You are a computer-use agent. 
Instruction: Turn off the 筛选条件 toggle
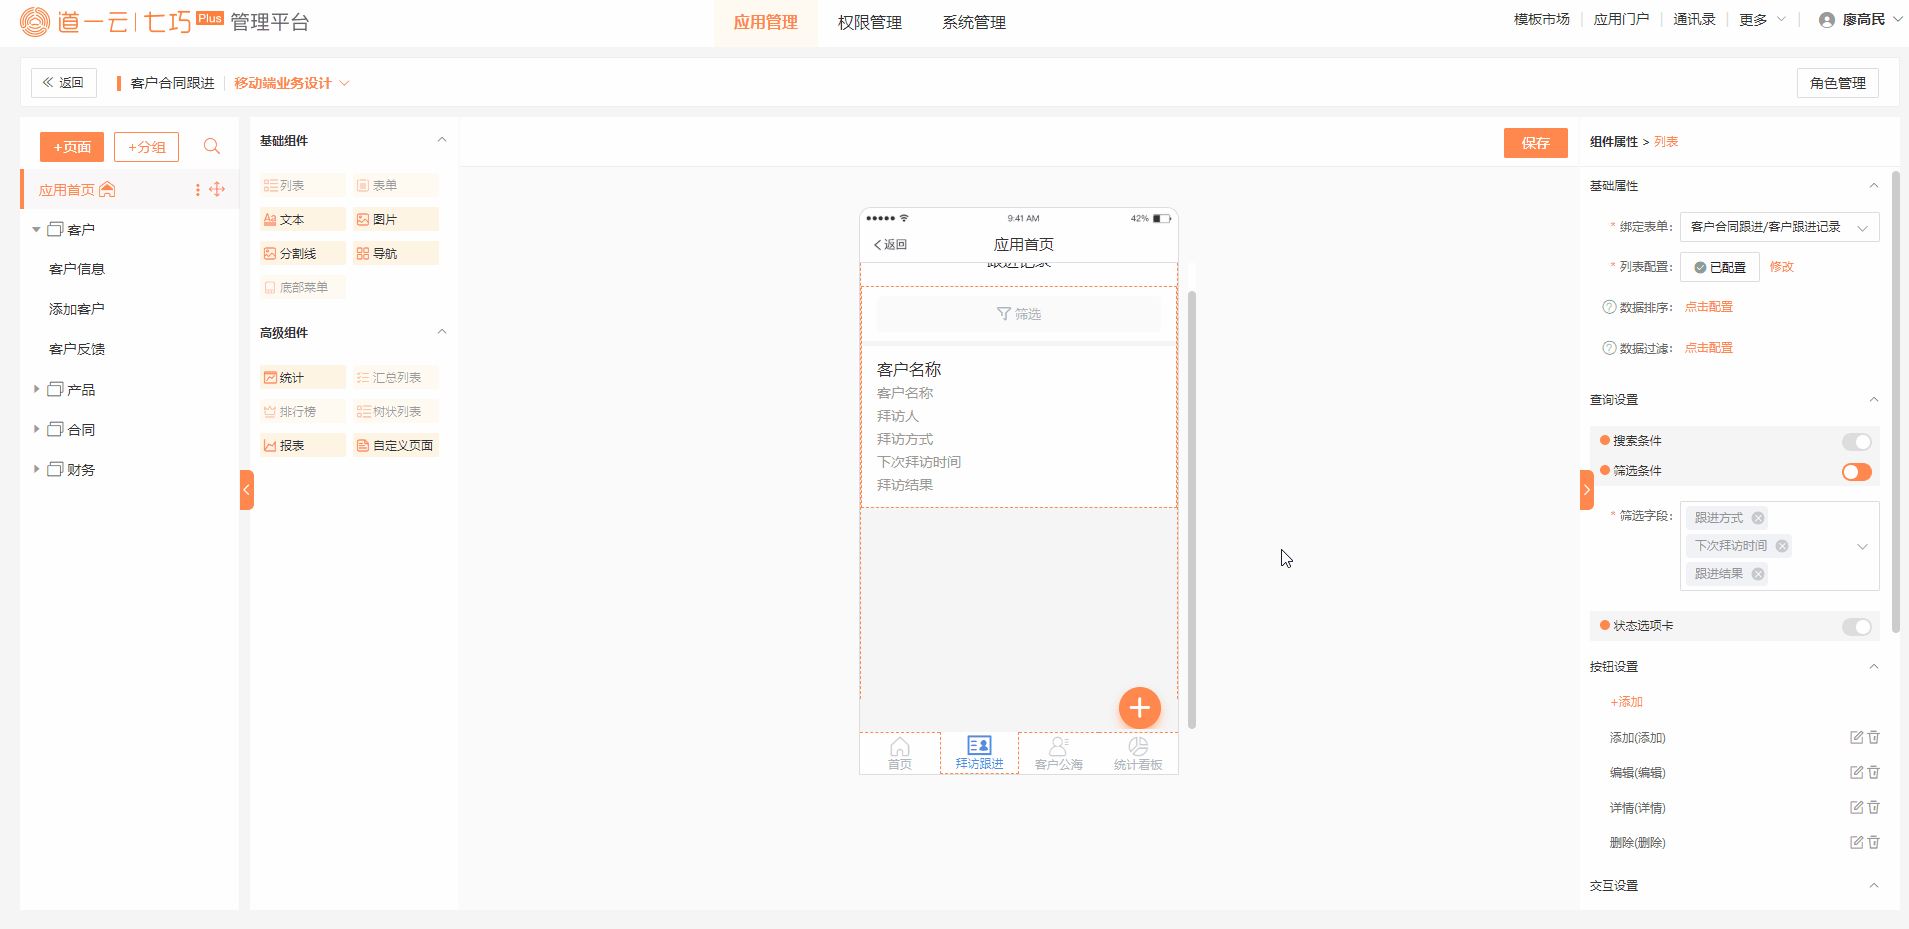click(1856, 472)
